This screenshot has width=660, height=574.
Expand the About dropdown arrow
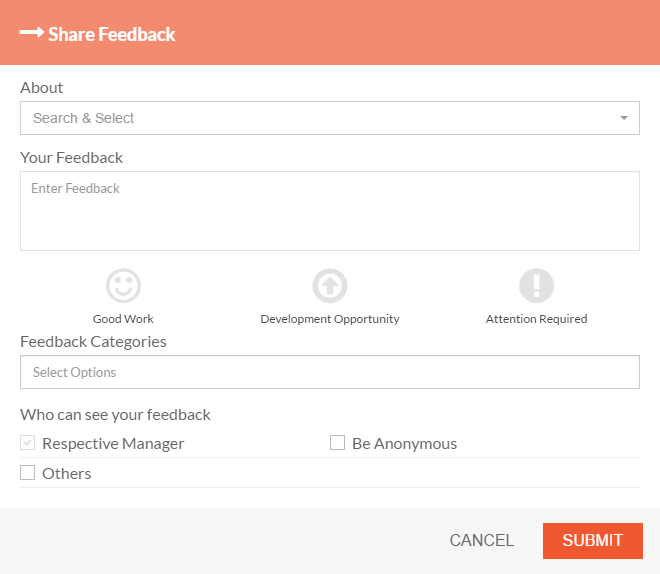[x=624, y=118]
